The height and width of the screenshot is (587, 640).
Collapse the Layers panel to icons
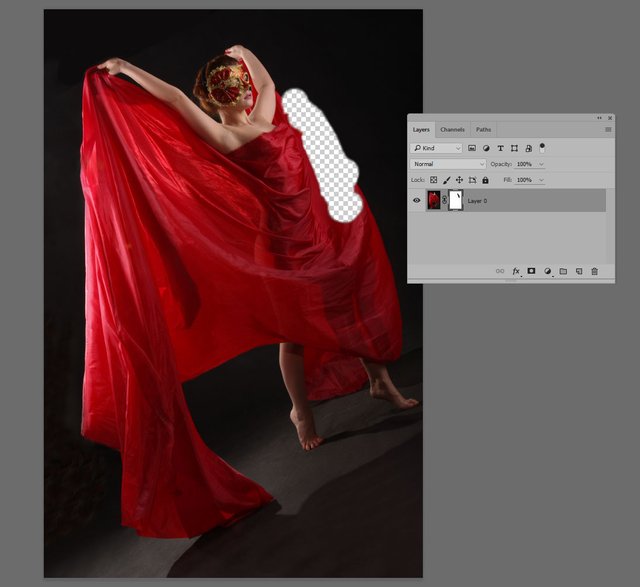(x=599, y=118)
